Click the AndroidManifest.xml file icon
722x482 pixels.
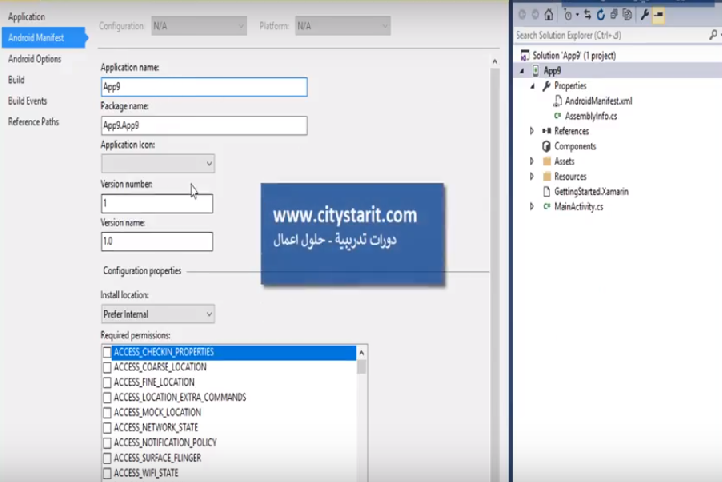(558, 101)
